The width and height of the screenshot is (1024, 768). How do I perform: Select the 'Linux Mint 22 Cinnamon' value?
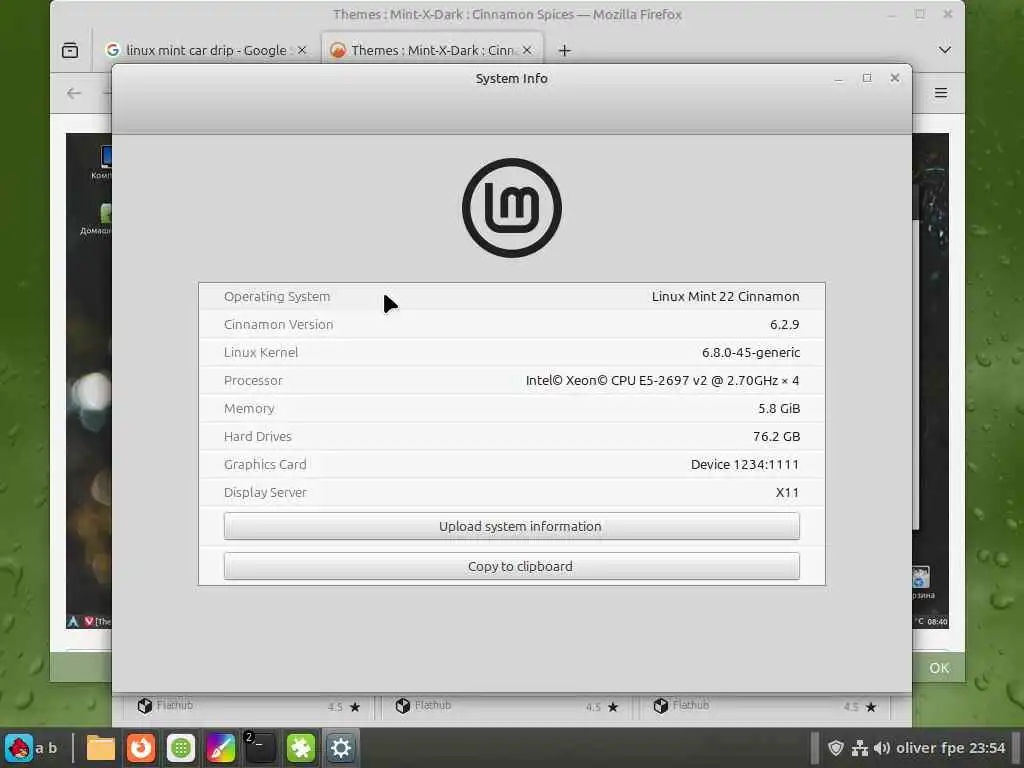click(725, 296)
